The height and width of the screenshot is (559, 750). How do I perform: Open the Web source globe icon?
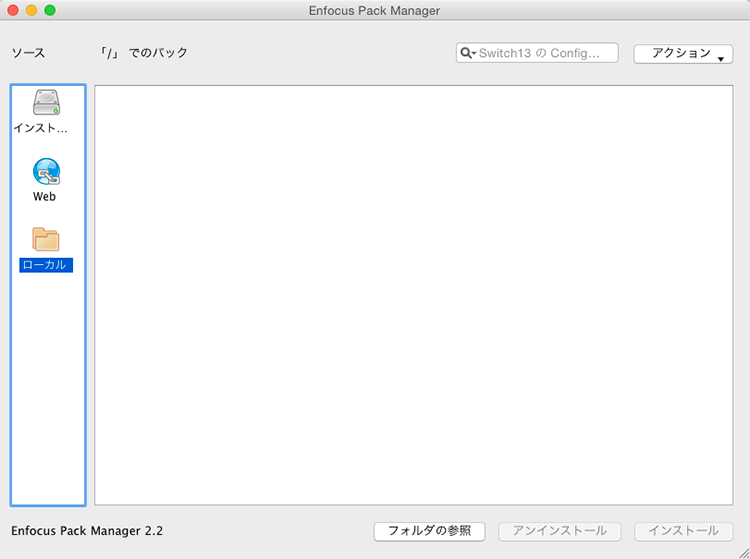(46, 171)
